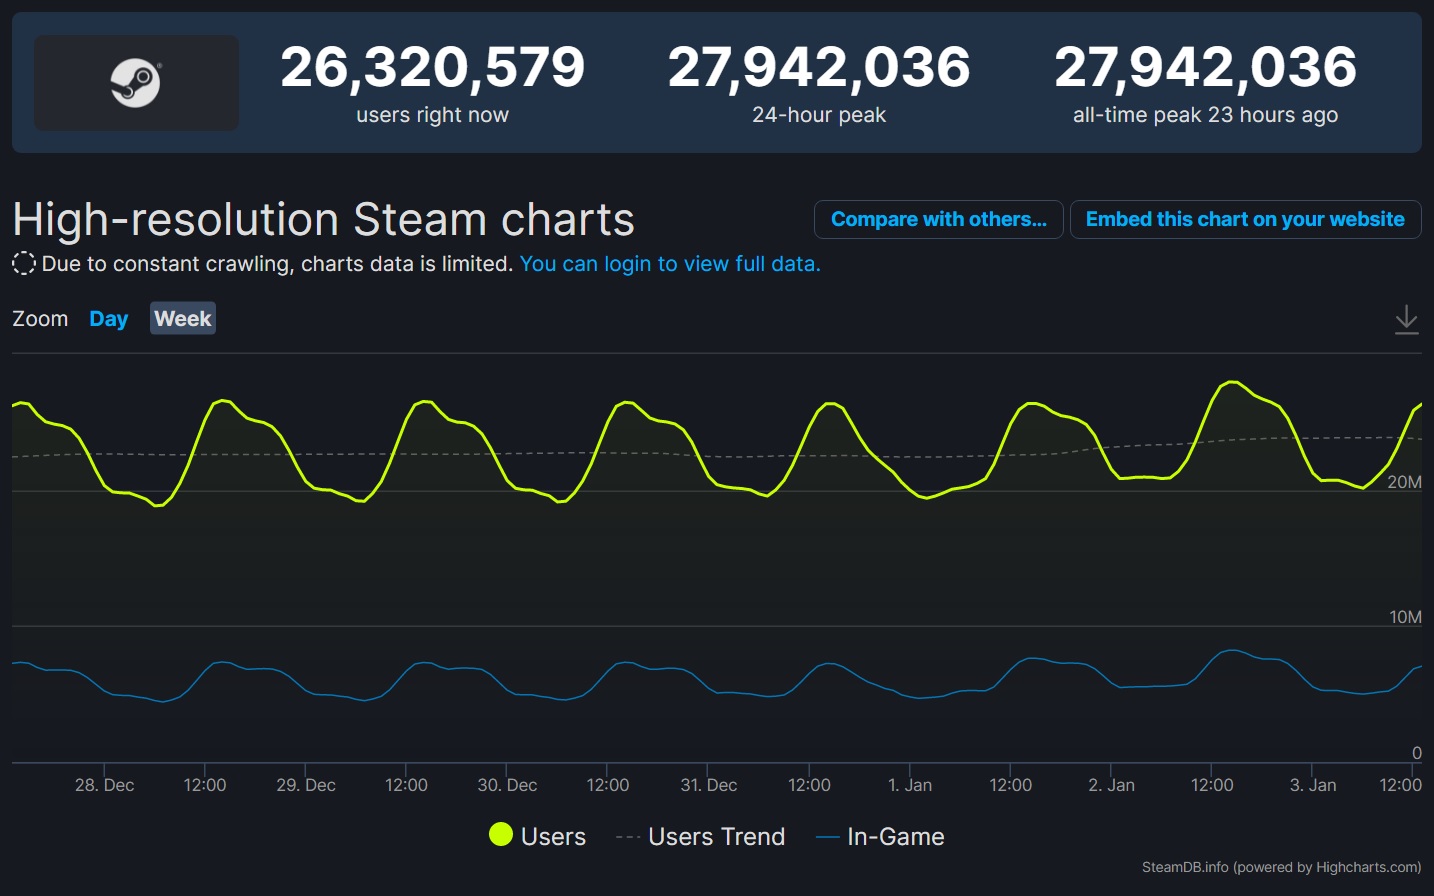Image resolution: width=1434 pixels, height=896 pixels.
Task: Click the Users peak on 2. Jan afternoon
Action: [x=1232, y=382]
